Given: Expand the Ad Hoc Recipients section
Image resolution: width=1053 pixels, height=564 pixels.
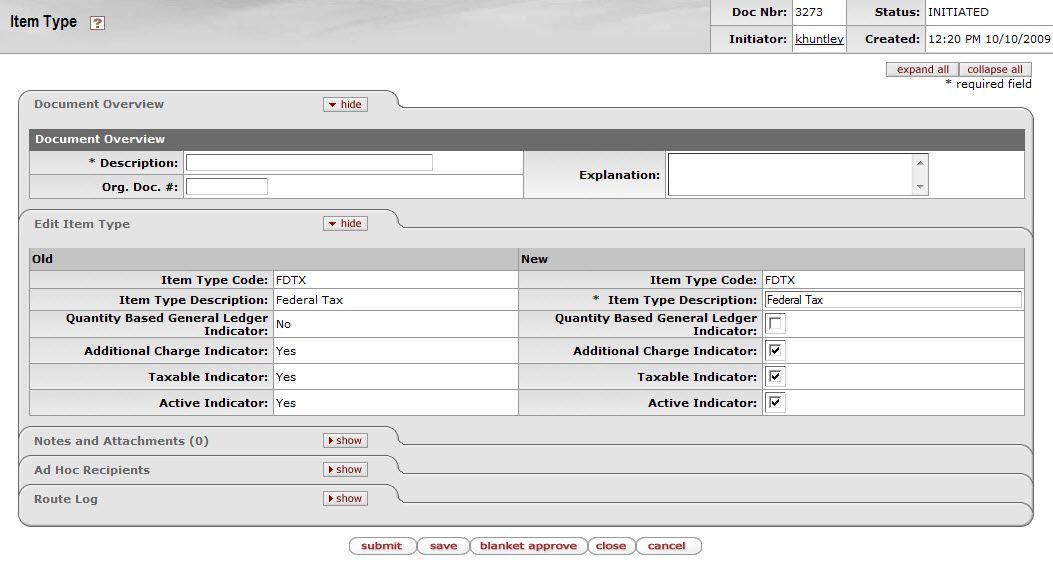Looking at the screenshot, I should [x=345, y=470].
